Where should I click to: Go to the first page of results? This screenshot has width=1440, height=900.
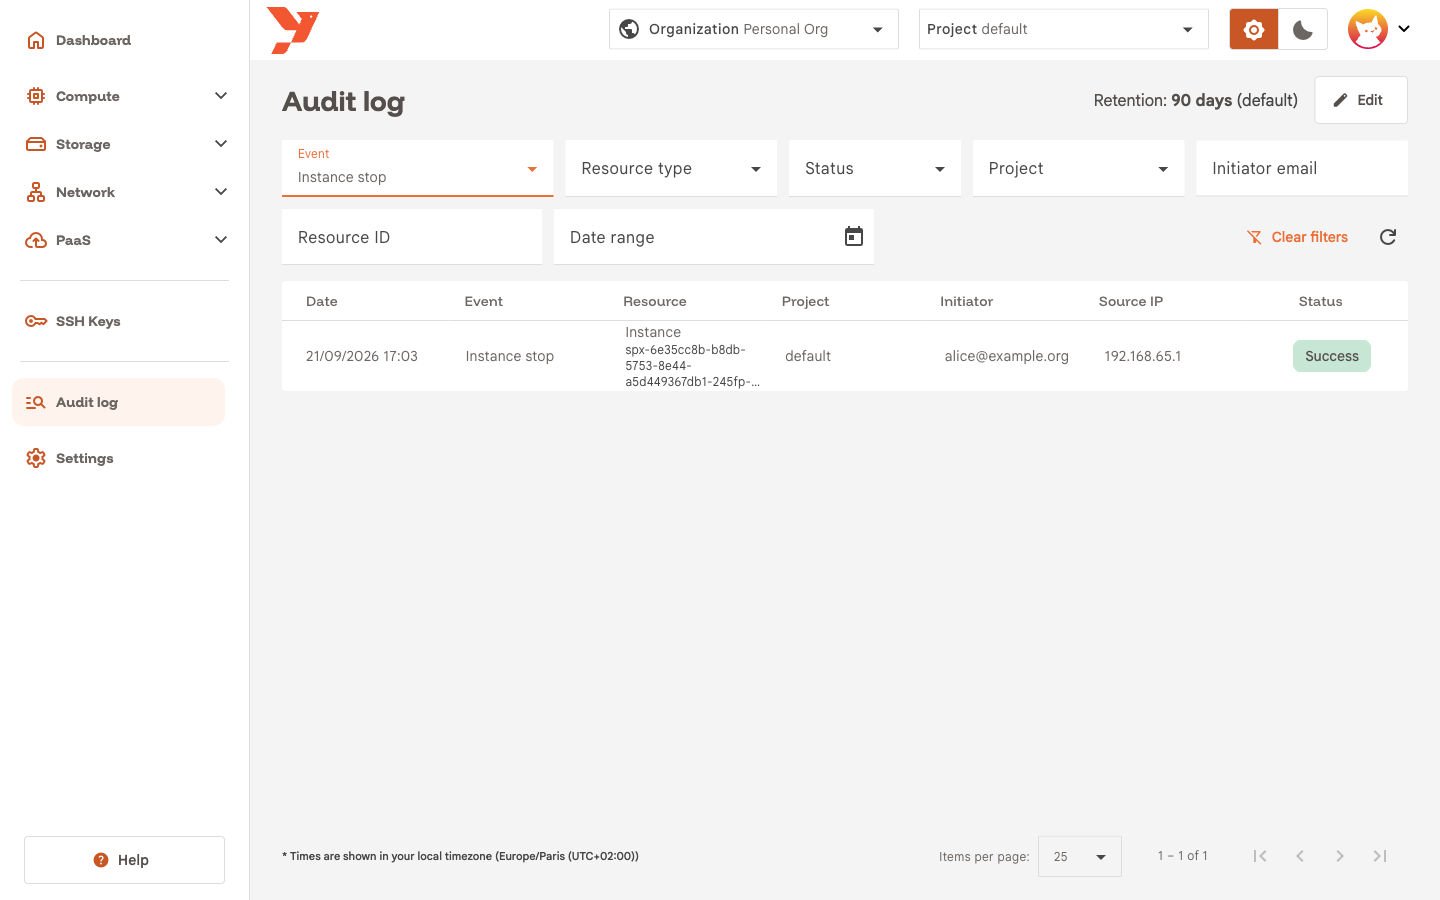[1260, 856]
